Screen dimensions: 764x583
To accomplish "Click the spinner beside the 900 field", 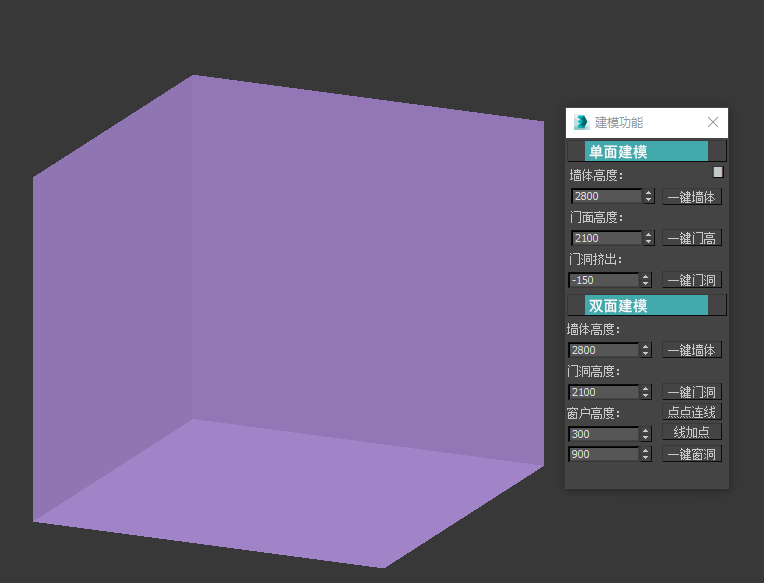I will coord(646,454).
